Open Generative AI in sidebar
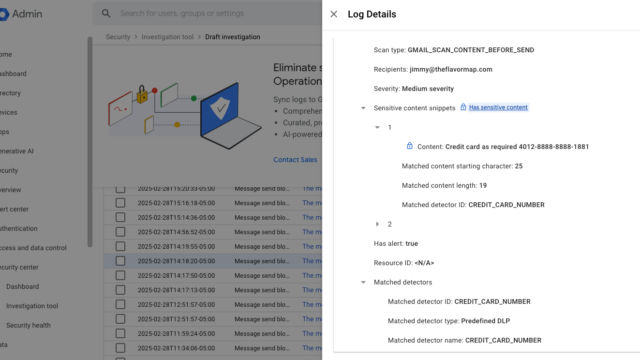Viewport: 640px width, 360px height. coord(17,151)
